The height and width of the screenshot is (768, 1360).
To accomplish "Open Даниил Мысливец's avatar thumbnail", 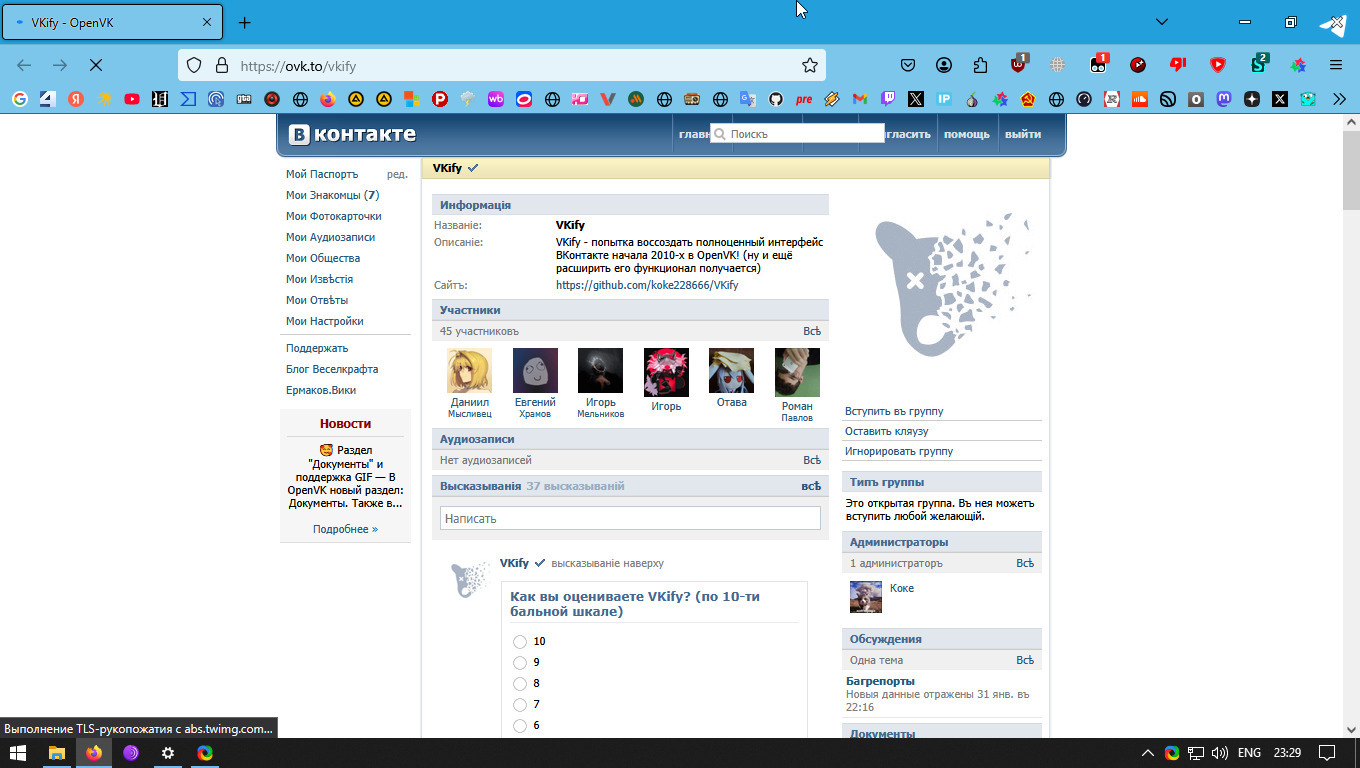I will click(x=470, y=371).
